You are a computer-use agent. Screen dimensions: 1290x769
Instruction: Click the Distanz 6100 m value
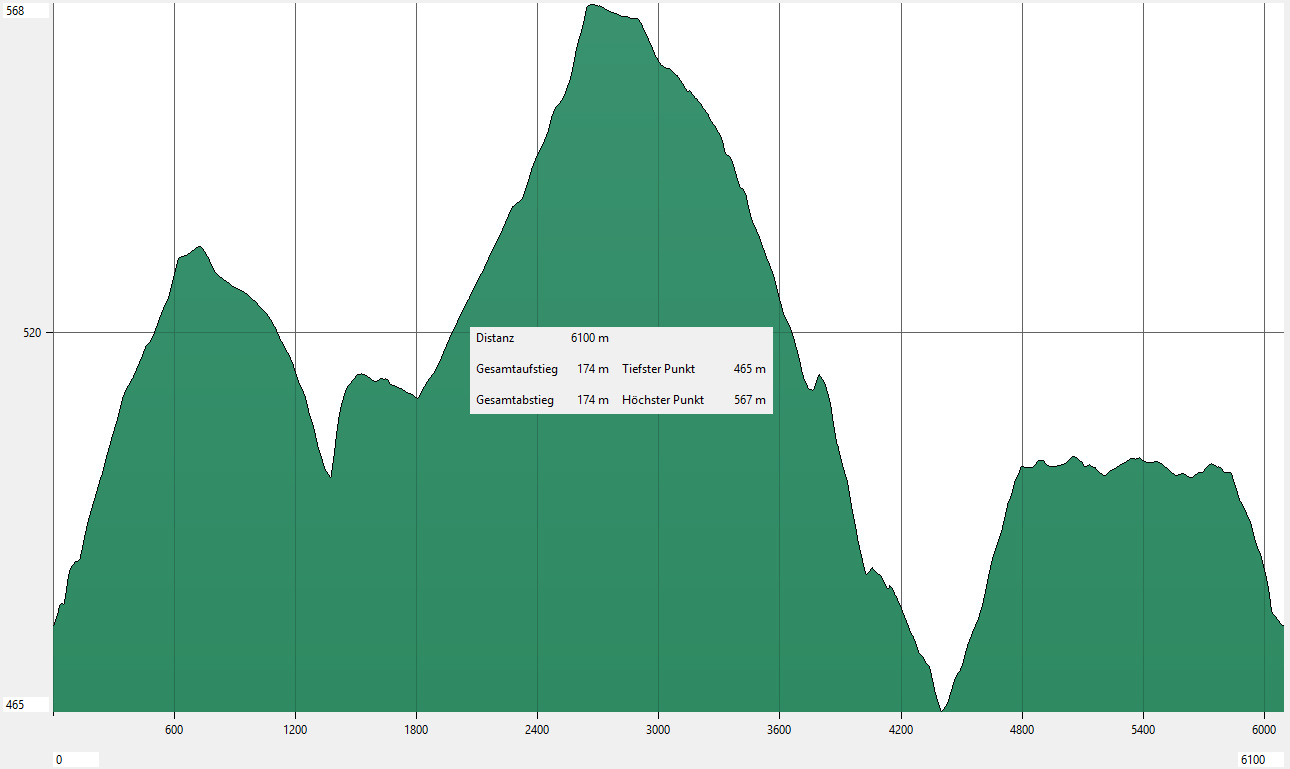click(589, 338)
